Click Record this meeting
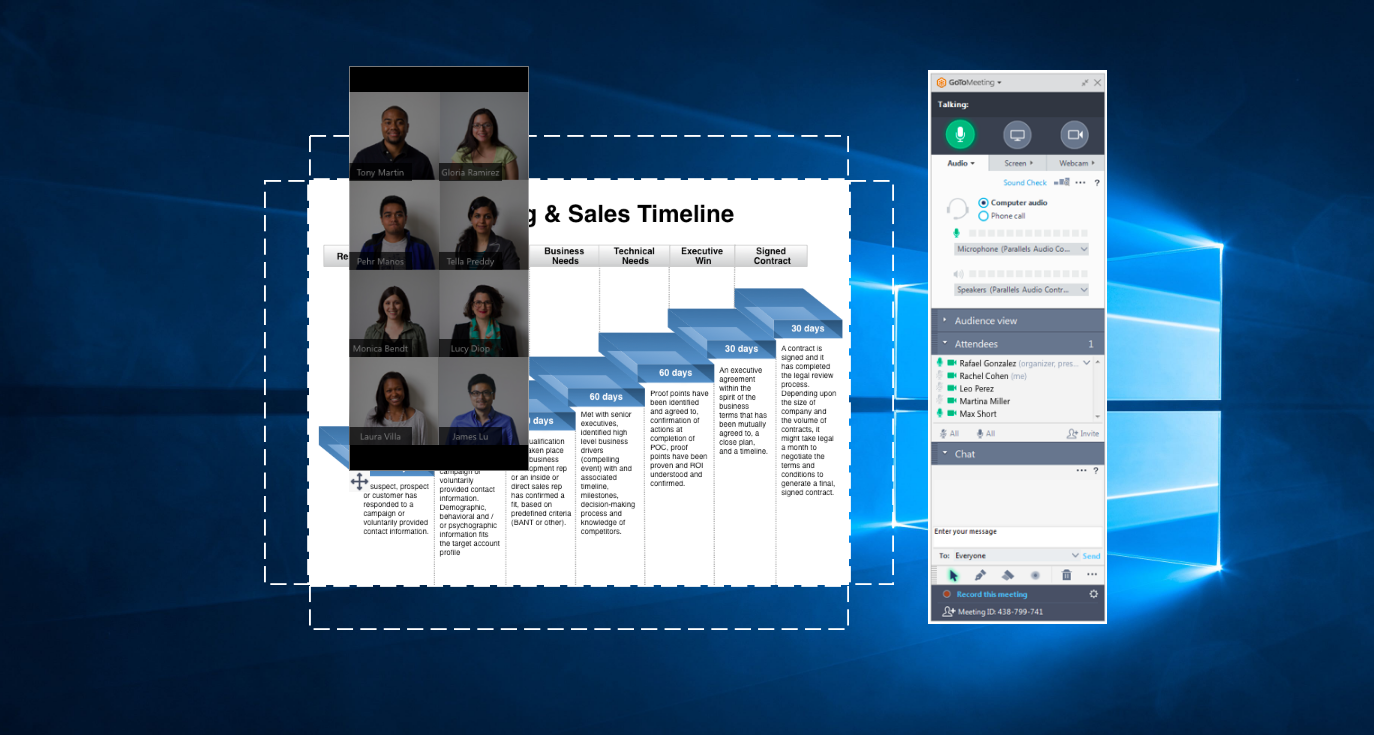 pos(991,594)
